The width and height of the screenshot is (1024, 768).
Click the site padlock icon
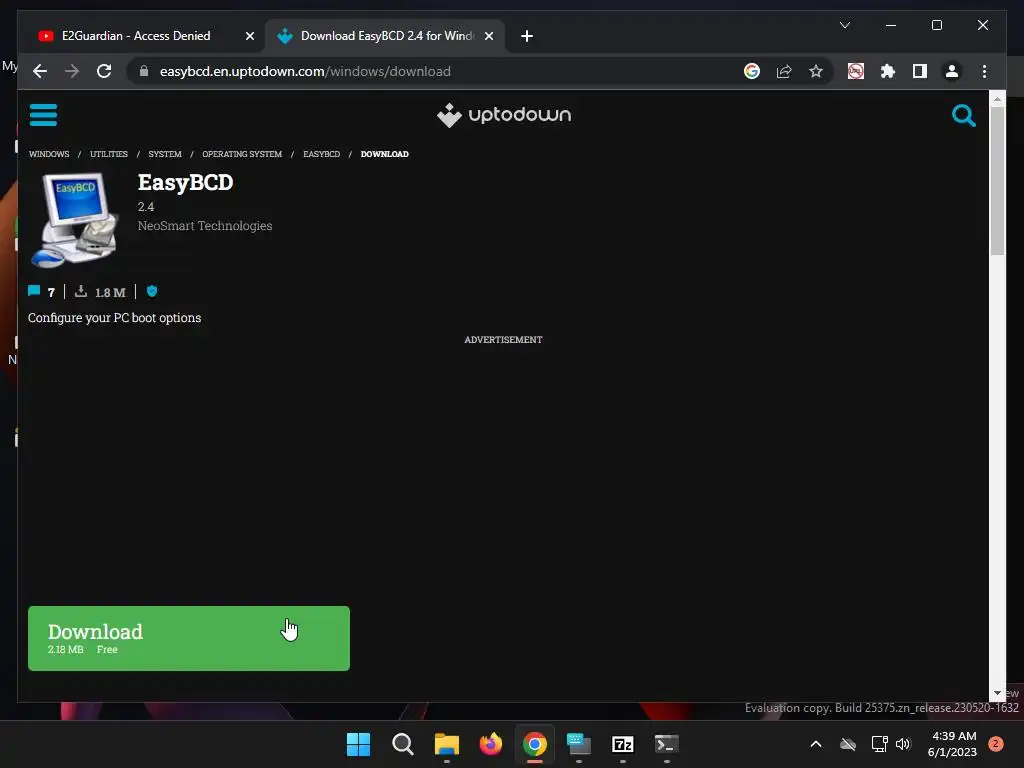(x=144, y=71)
